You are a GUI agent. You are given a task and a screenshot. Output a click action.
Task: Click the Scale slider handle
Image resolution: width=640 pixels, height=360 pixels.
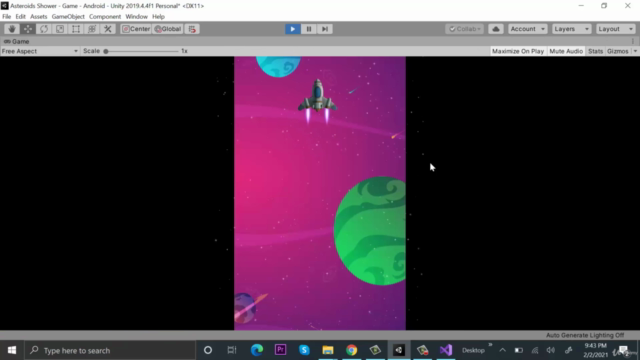[x=106, y=51]
